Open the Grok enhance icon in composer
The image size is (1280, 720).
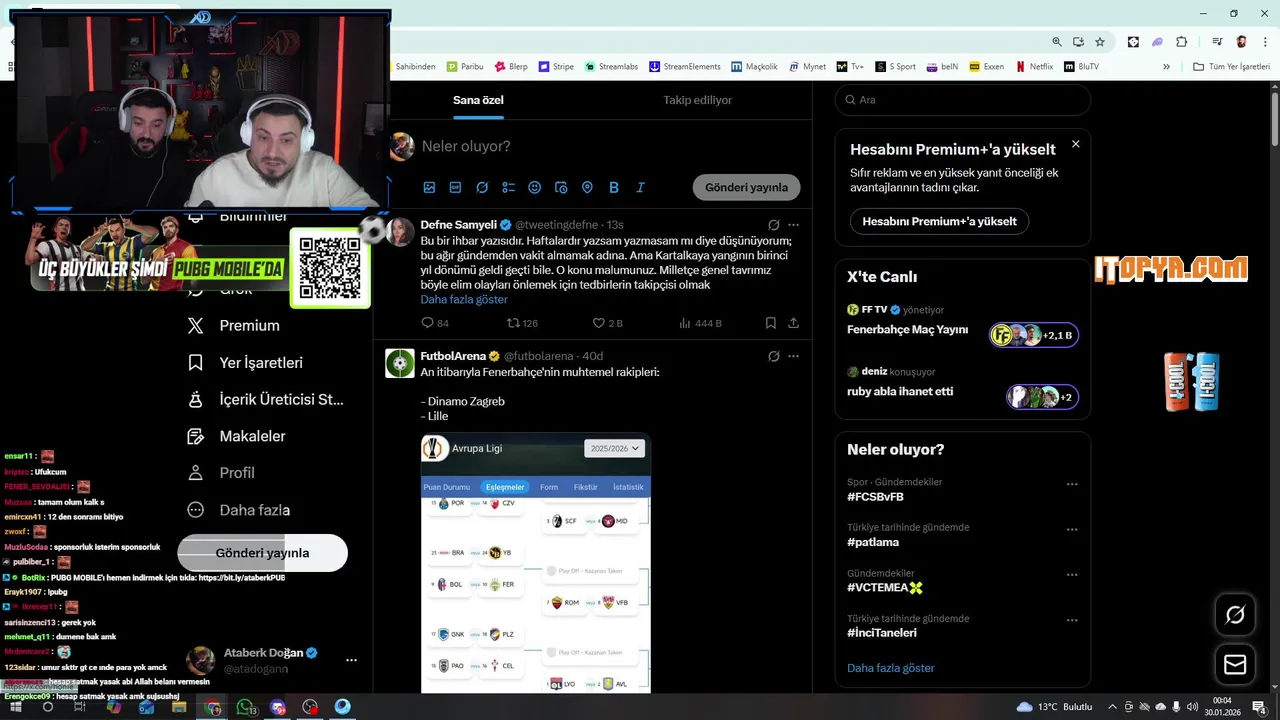pos(482,187)
